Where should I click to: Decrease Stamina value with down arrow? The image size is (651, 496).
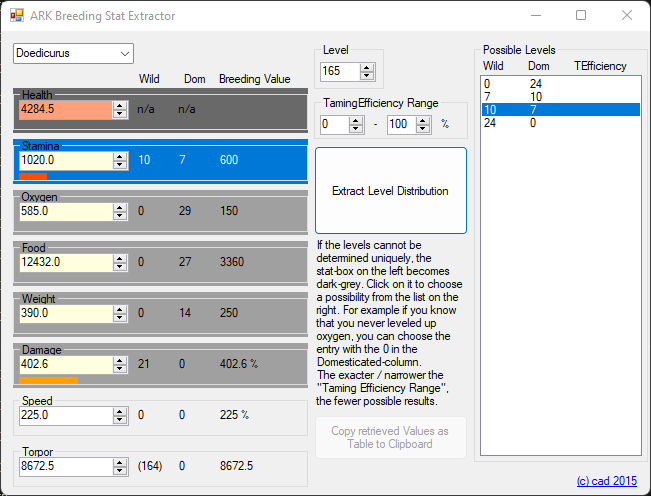(120, 165)
